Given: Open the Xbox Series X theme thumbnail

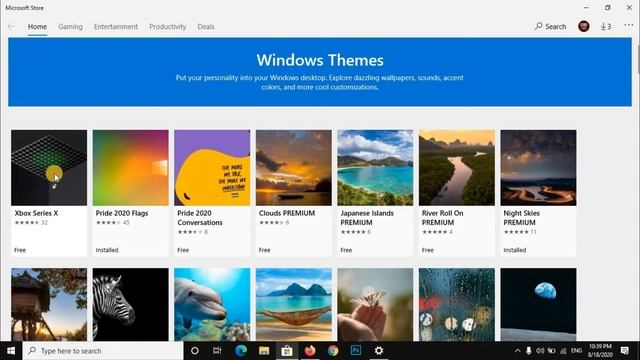Looking at the screenshot, I should pyautogui.click(x=49, y=168).
